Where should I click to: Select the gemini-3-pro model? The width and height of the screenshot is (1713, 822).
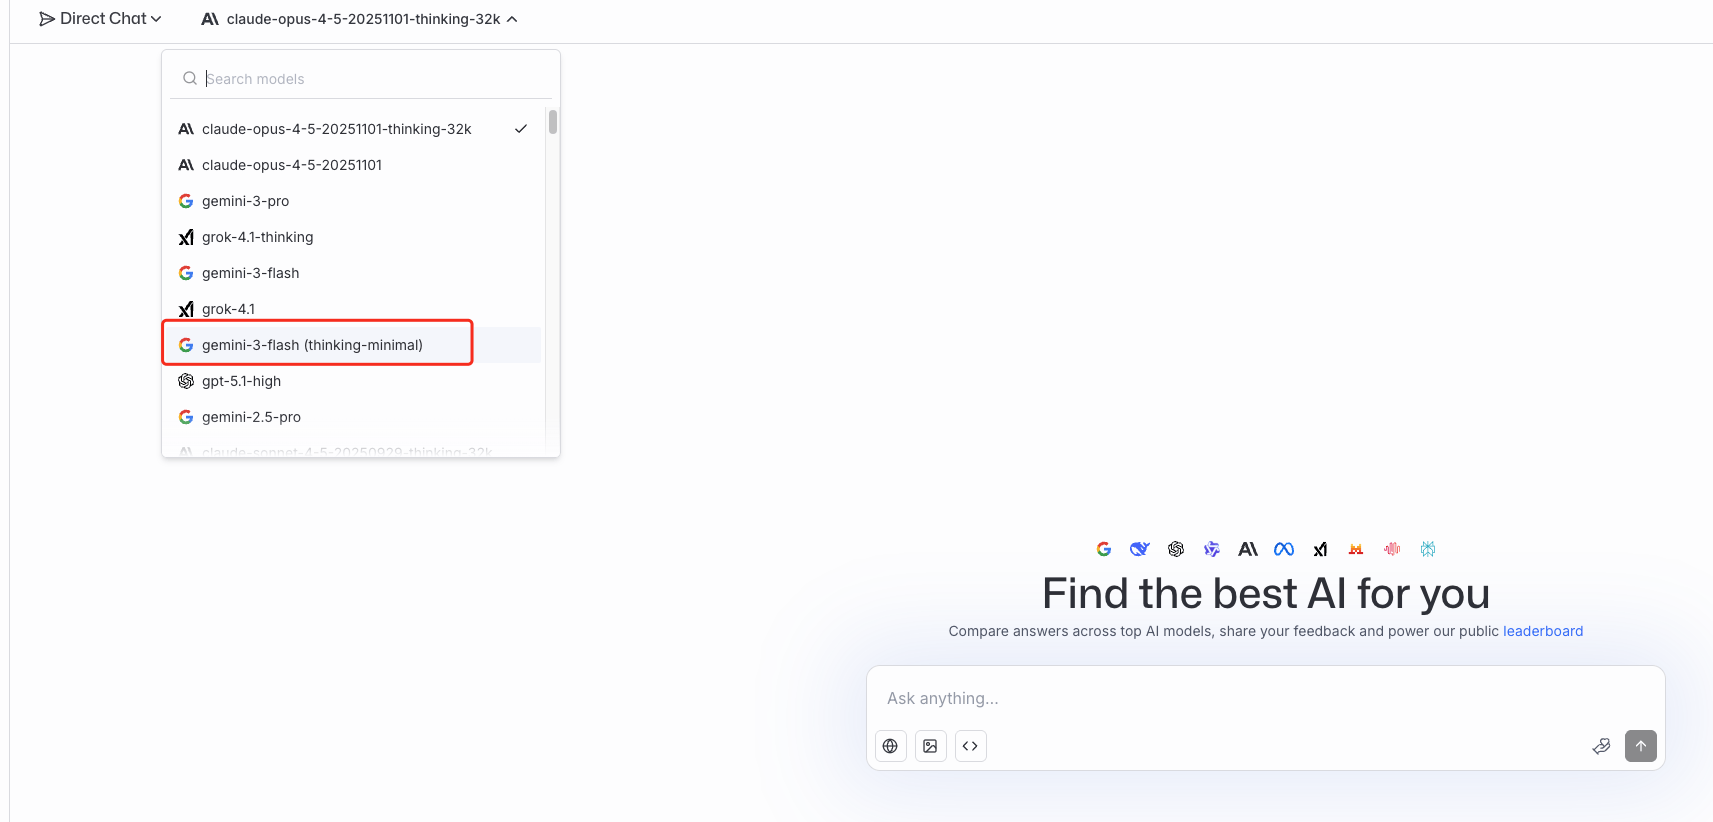(x=353, y=201)
